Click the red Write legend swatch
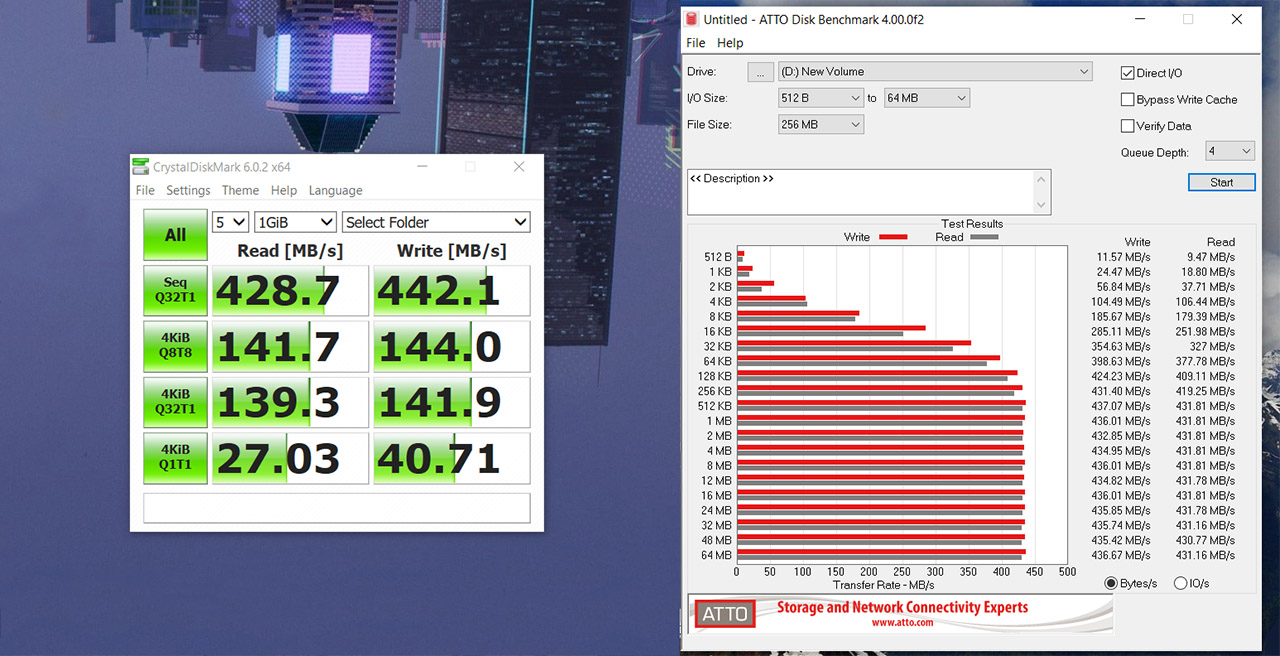 point(893,237)
